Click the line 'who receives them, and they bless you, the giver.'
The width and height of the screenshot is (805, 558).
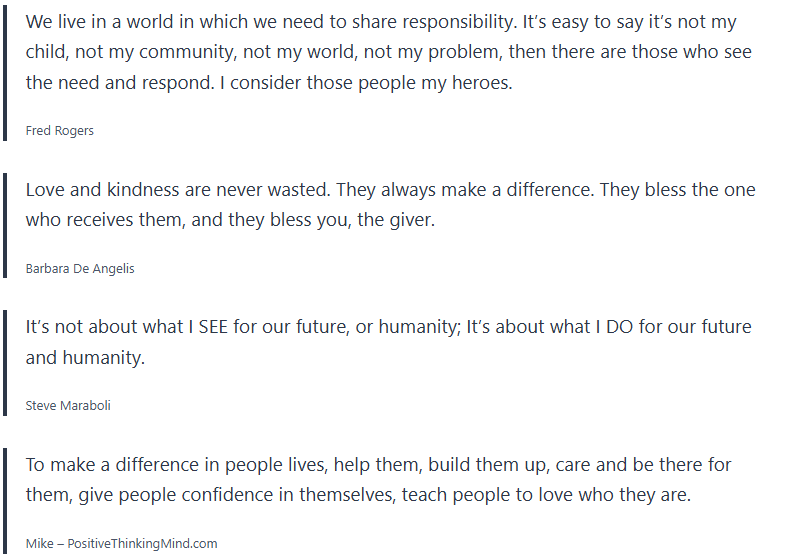point(230,220)
